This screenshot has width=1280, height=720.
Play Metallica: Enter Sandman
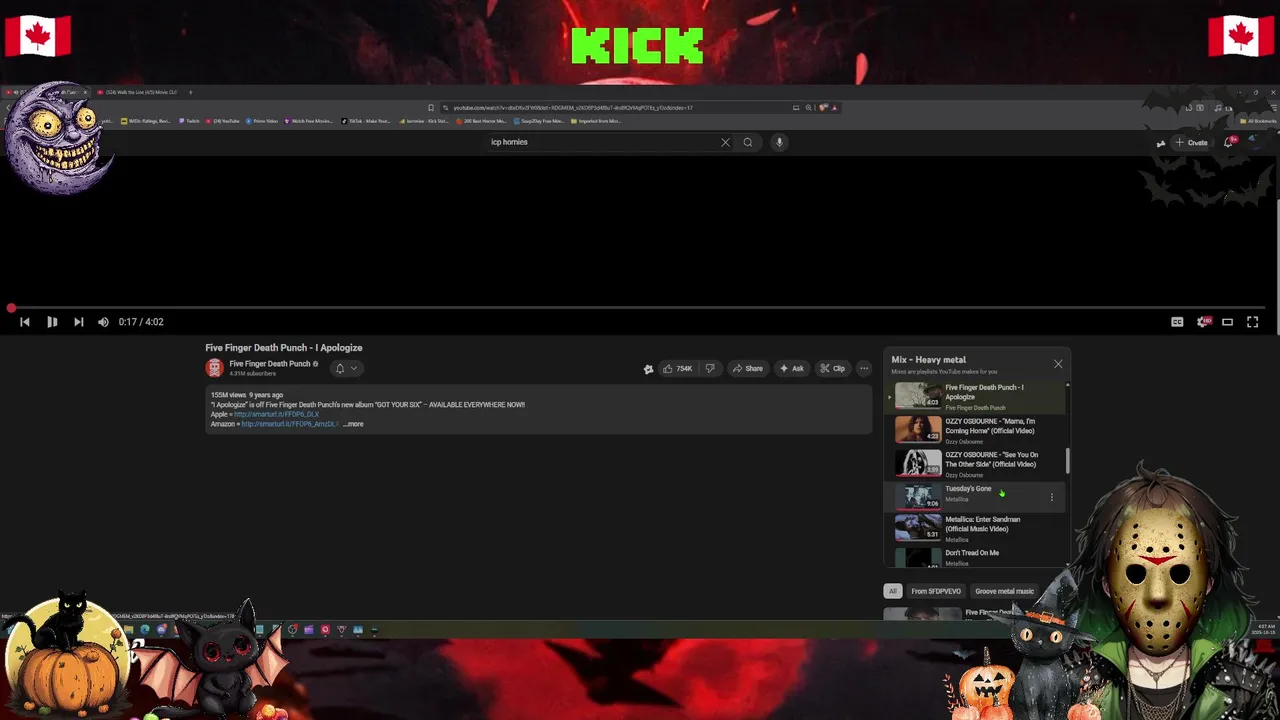coord(977,527)
